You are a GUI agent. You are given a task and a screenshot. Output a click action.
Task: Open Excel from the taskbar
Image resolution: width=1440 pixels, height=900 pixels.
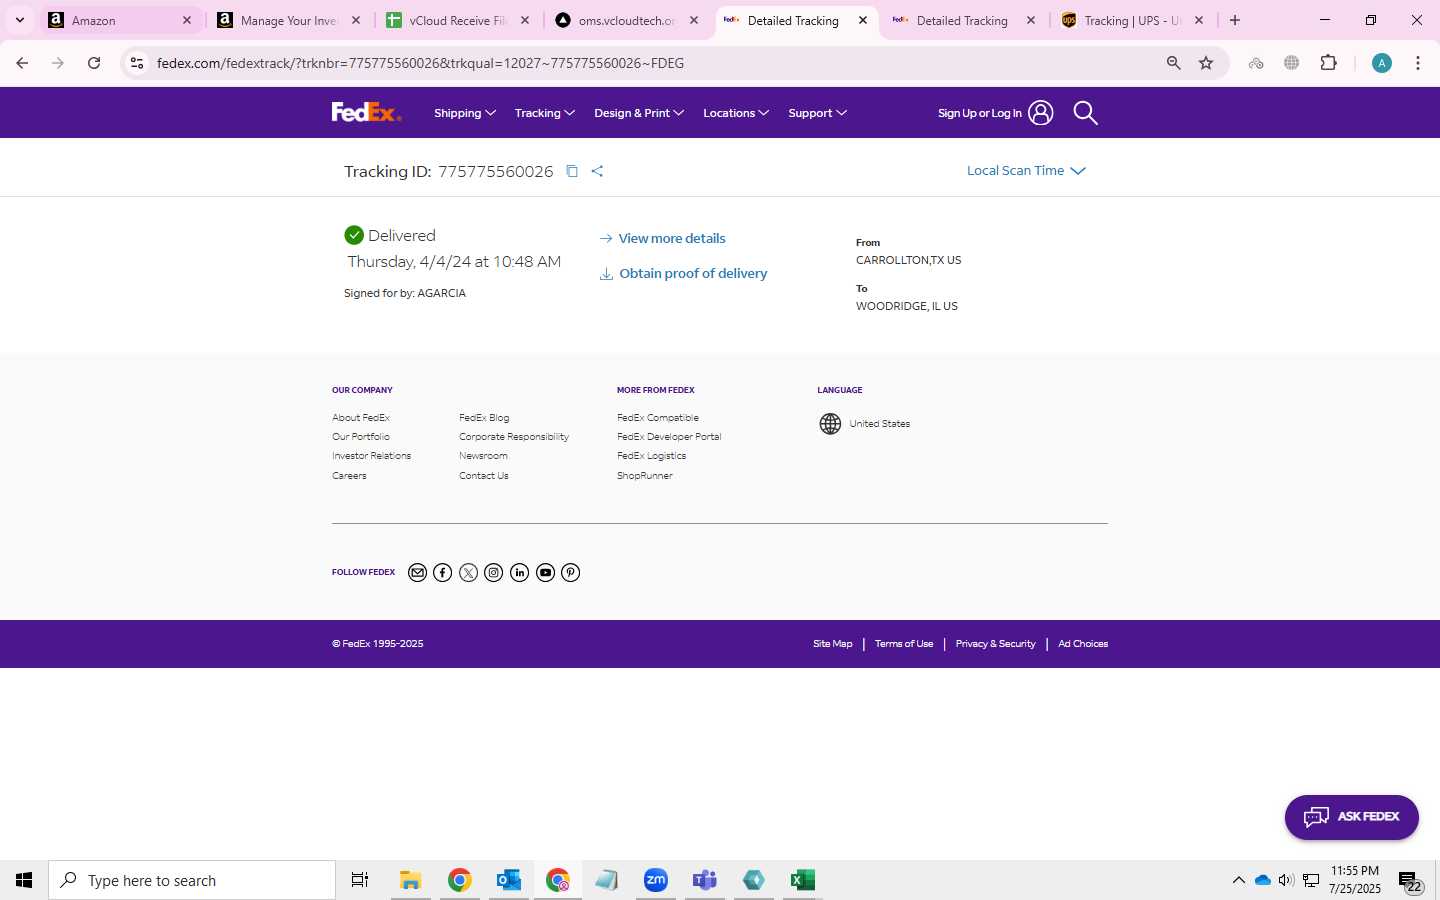(x=802, y=880)
